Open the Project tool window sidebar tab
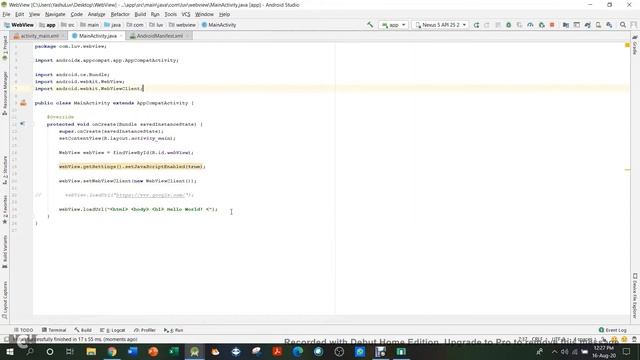The width and height of the screenshot is (640, 360). 5,49
